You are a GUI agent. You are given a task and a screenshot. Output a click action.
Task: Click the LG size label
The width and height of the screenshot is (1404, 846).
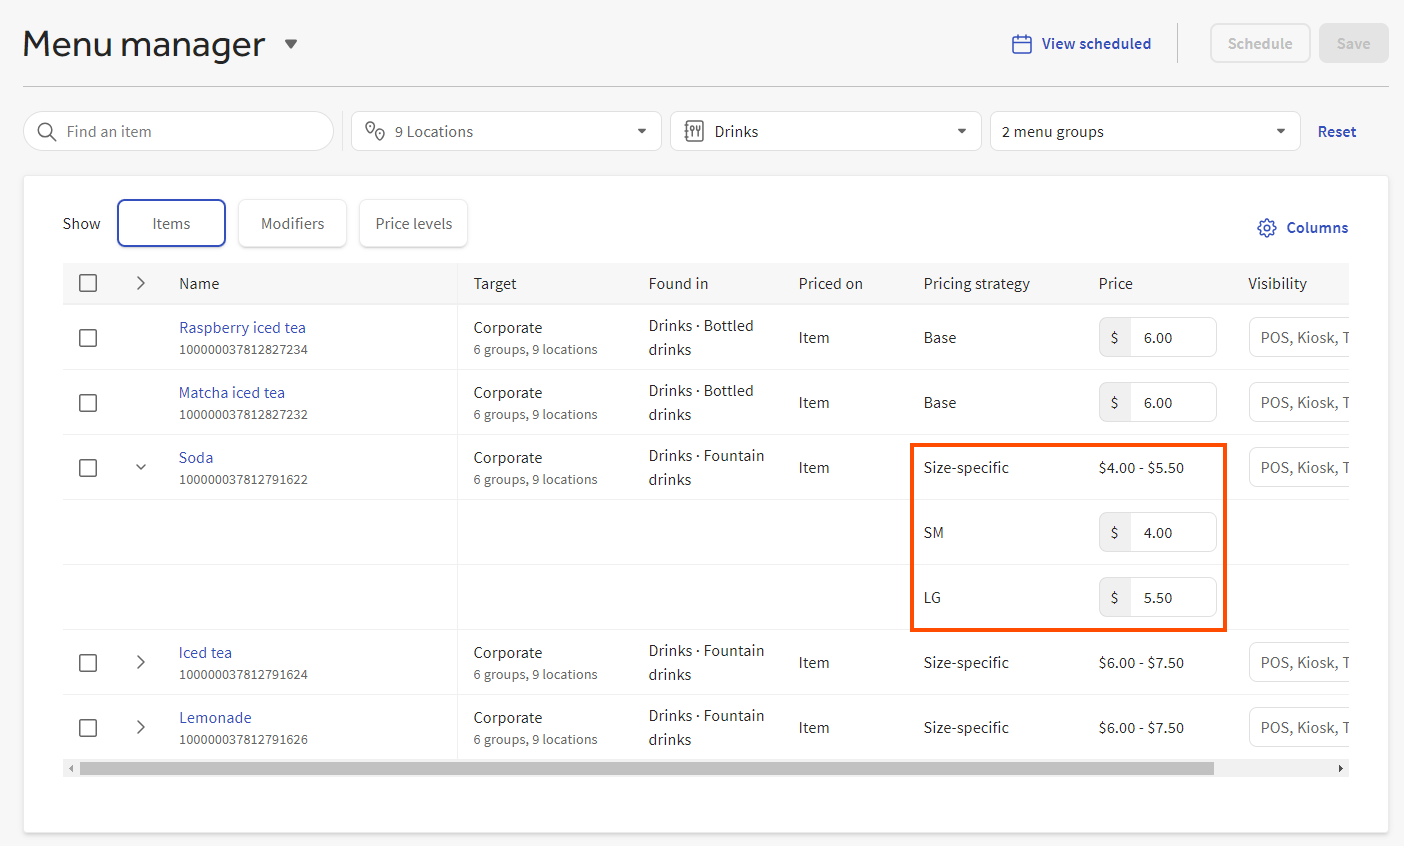coord(932,598)
